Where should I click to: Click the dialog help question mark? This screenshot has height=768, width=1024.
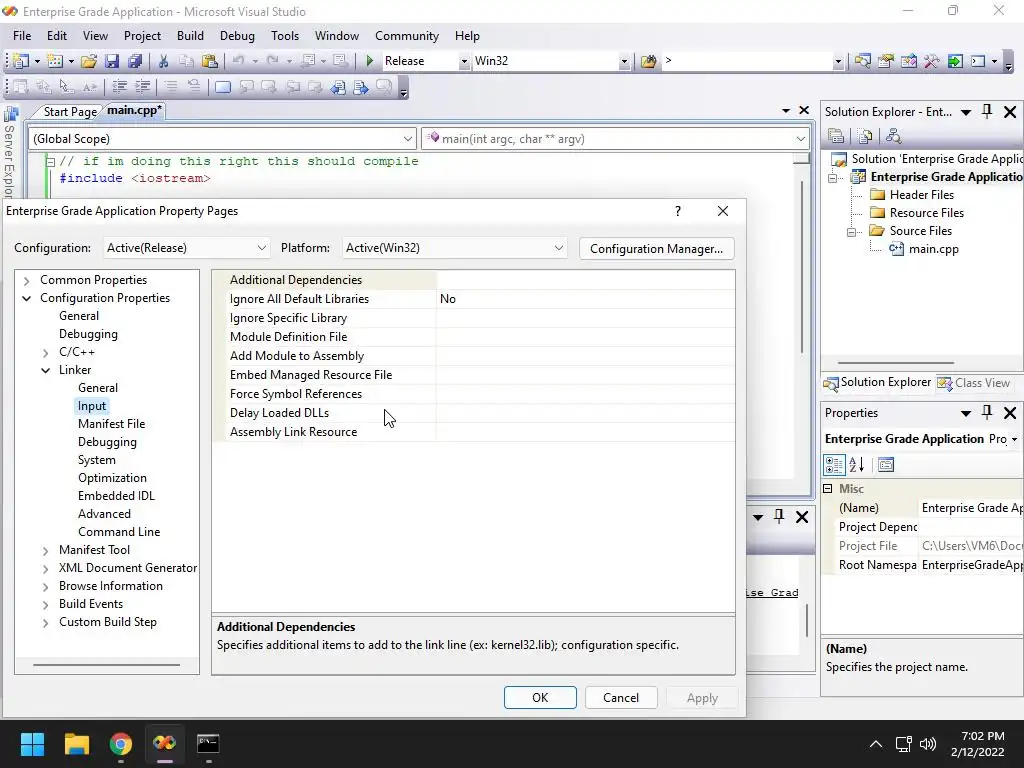pos(678,211)
